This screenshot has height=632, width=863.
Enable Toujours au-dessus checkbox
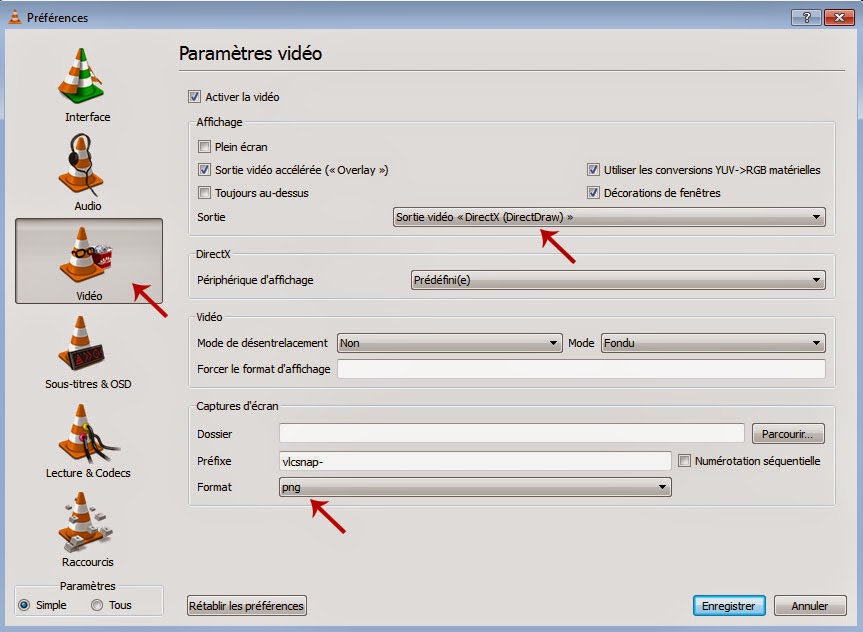pyautogui.click(x=204, y=193)
